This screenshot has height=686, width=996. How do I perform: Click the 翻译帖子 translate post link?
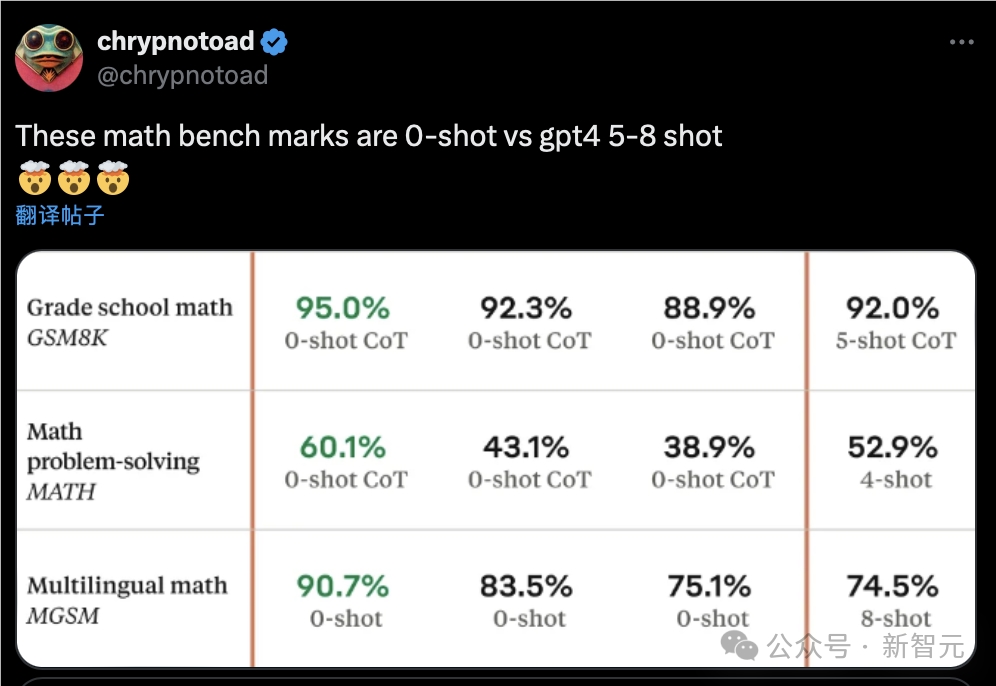click(x=60, y=215)
